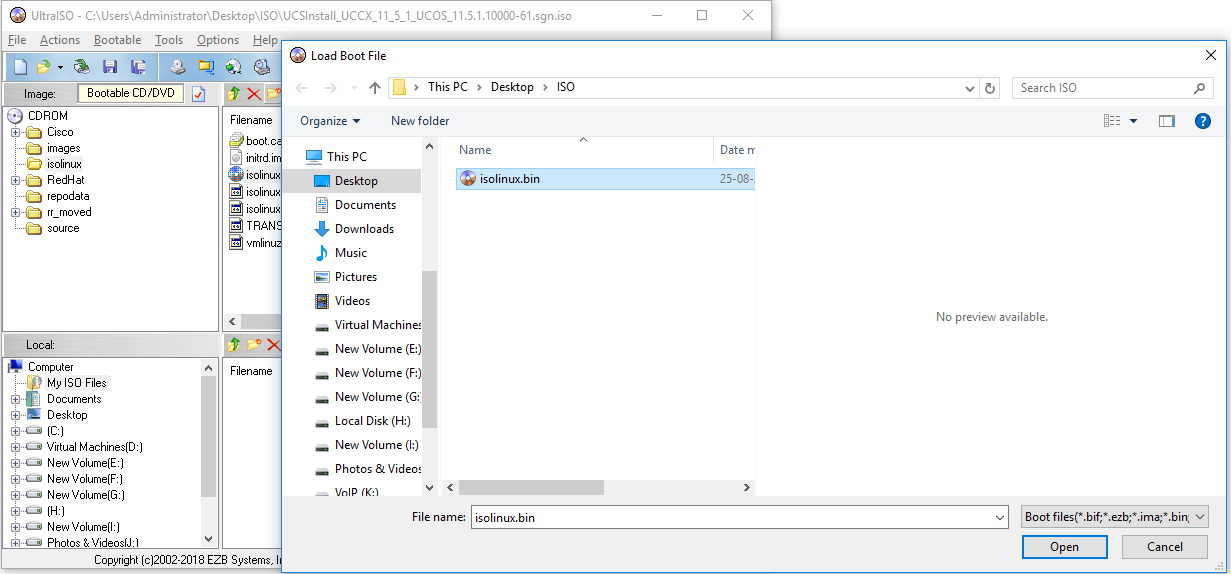Select Downloads in dialog navigation pane
This screenshot has height=574, width=1231.
click(364, 229)
